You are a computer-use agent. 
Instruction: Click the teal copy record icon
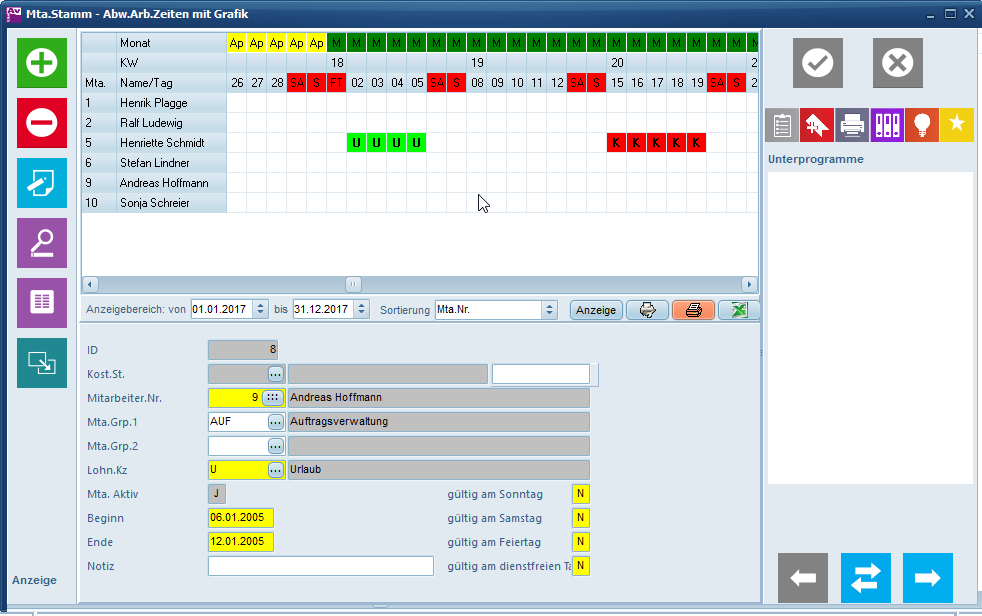(x=42, y=363)
